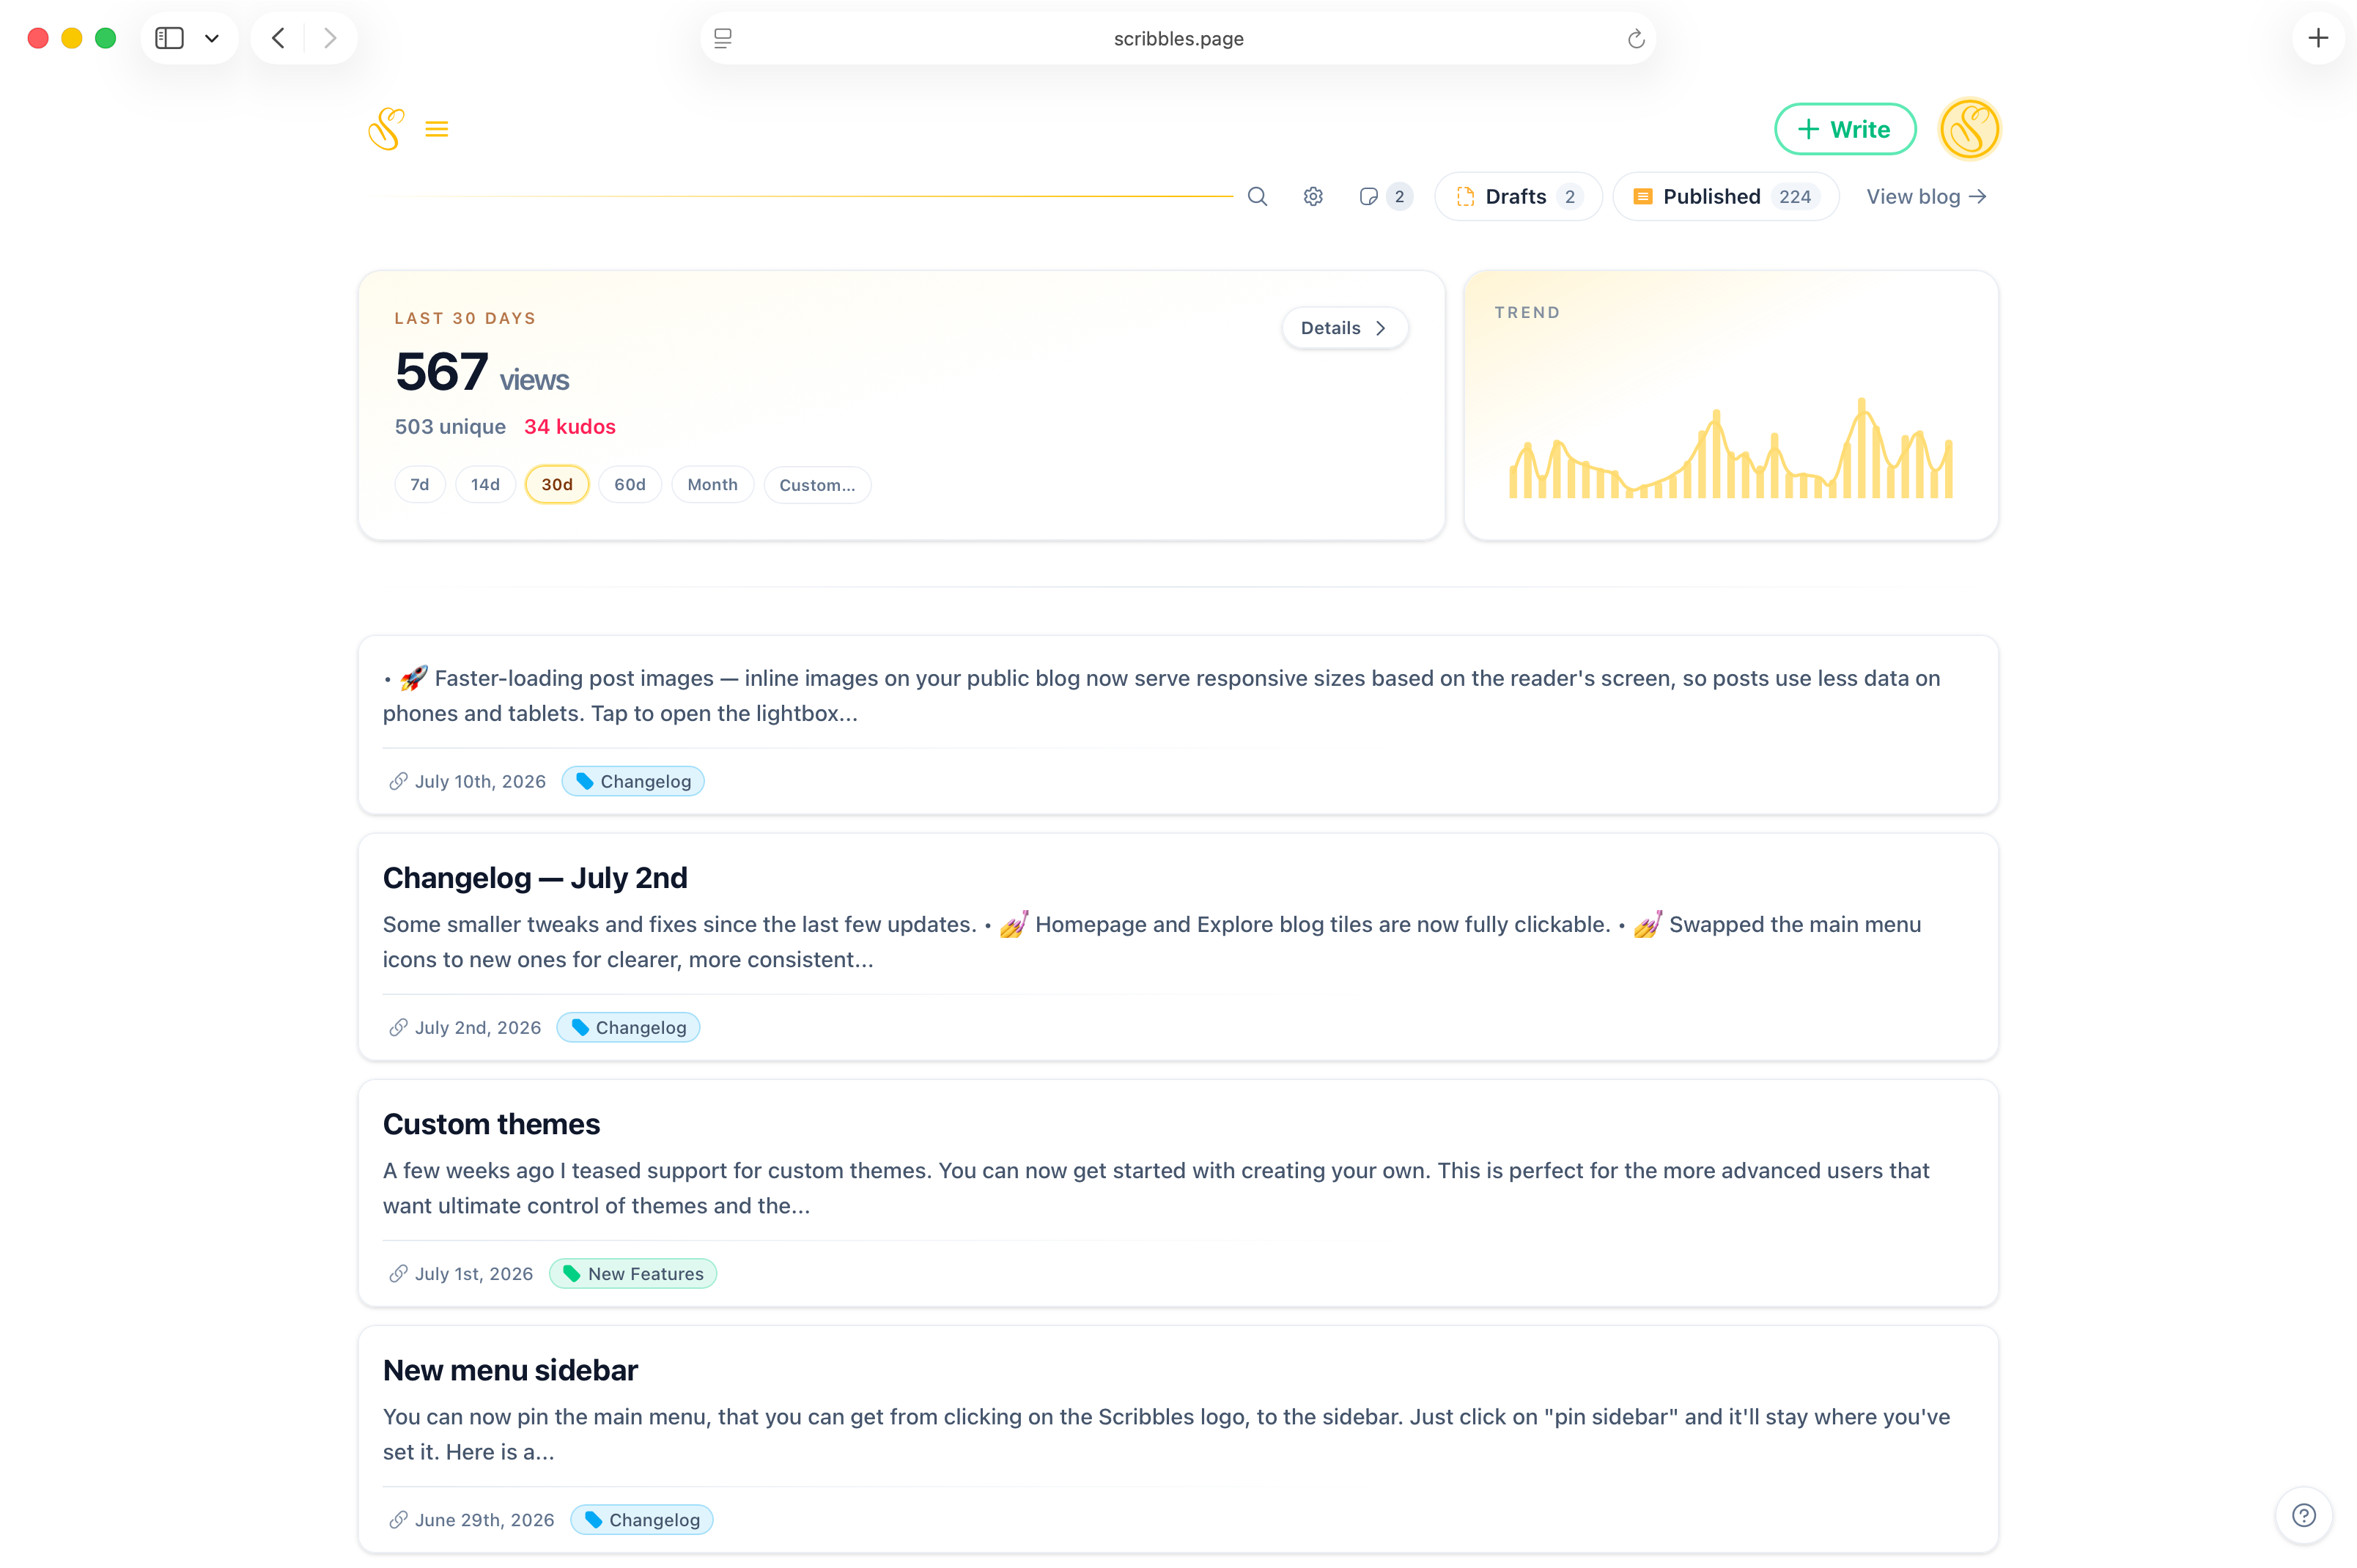
Task: Expand the sidebar options dropdown chevron
Action: click(x=212, y=38)
